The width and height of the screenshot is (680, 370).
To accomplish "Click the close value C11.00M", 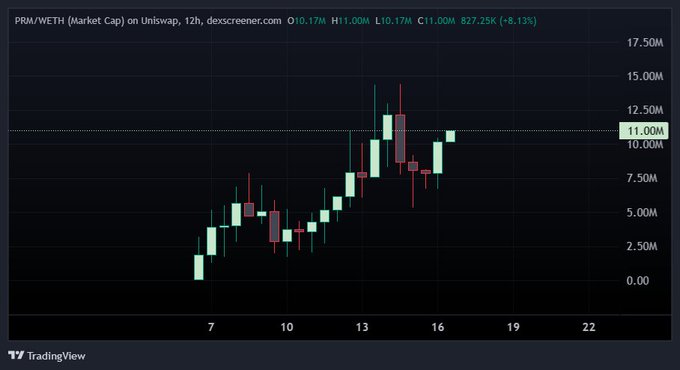I will [x=436, y=21].
